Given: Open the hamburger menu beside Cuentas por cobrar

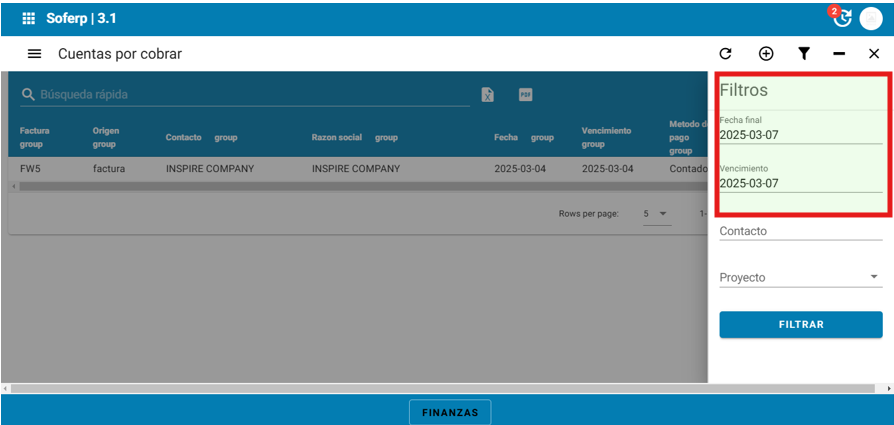Looking at the screenshot, I should coord(35,54).
